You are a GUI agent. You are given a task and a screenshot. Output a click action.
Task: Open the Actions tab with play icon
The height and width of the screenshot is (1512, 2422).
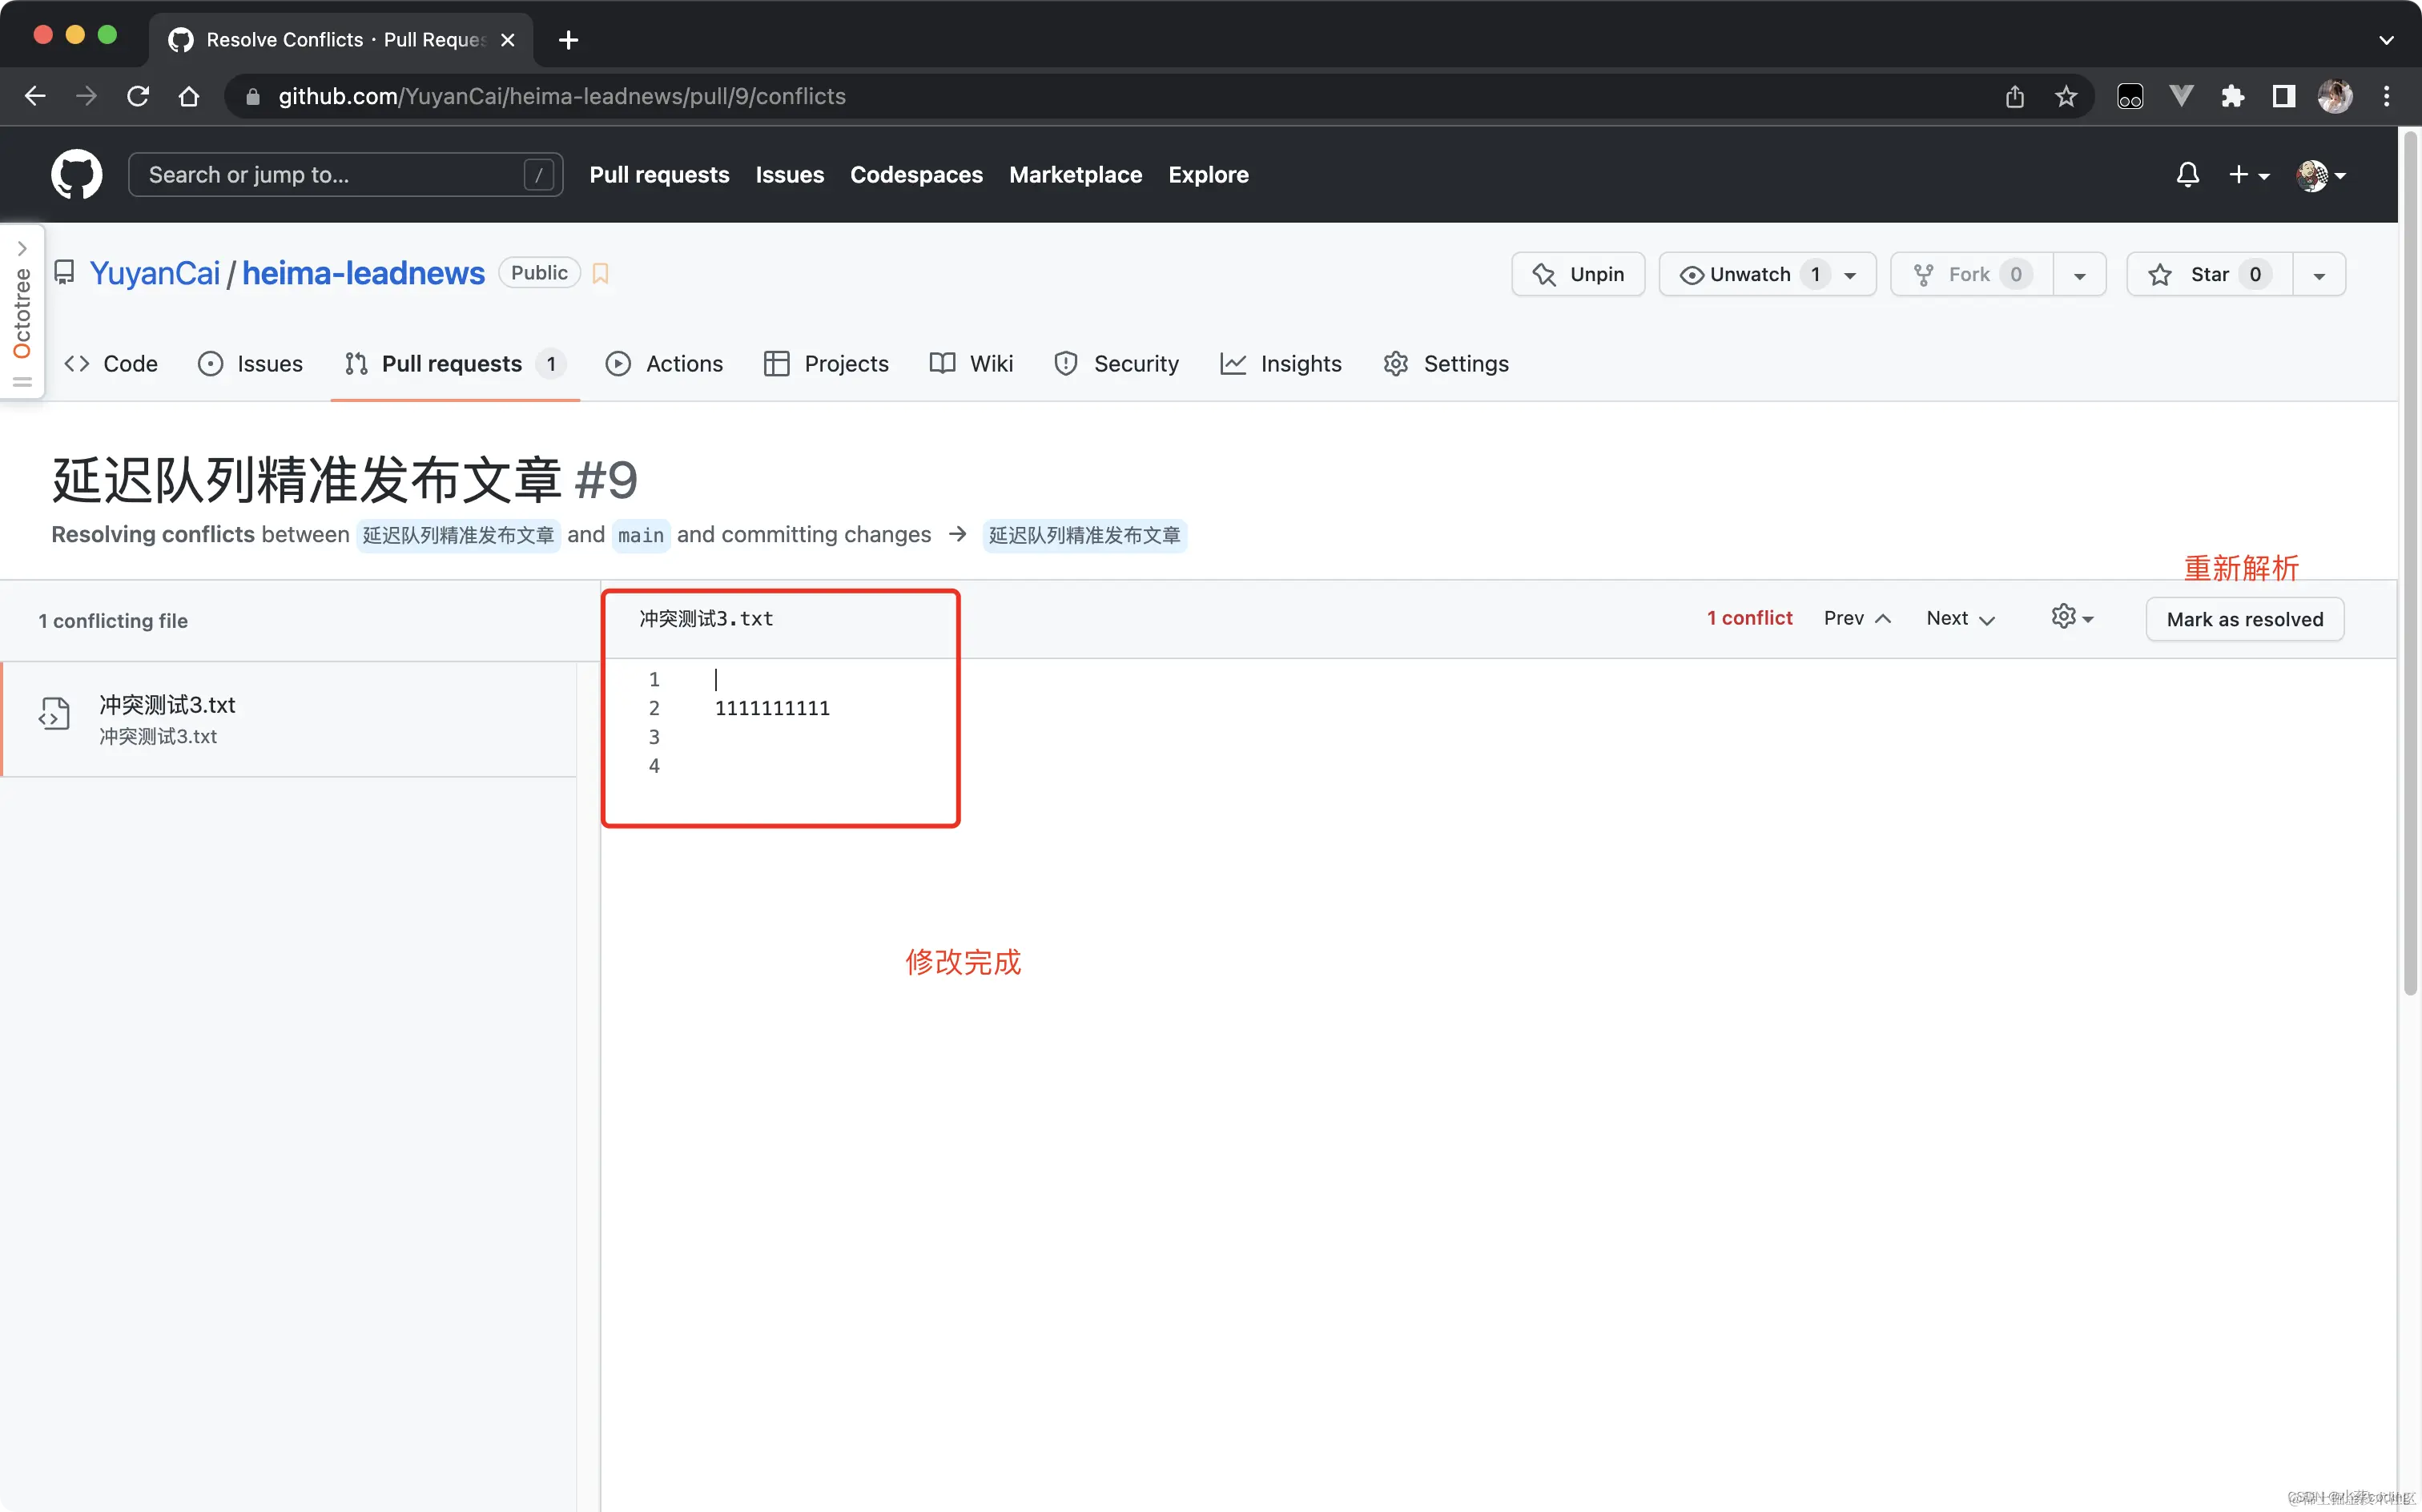pyautogui.click(x=664, y=363)
